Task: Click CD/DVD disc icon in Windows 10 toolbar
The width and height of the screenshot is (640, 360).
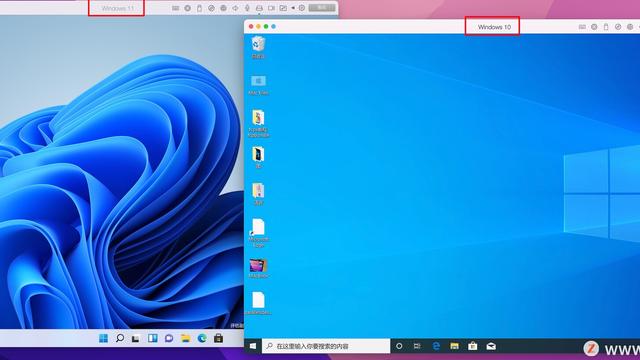Action: click(x=594, y=27)
